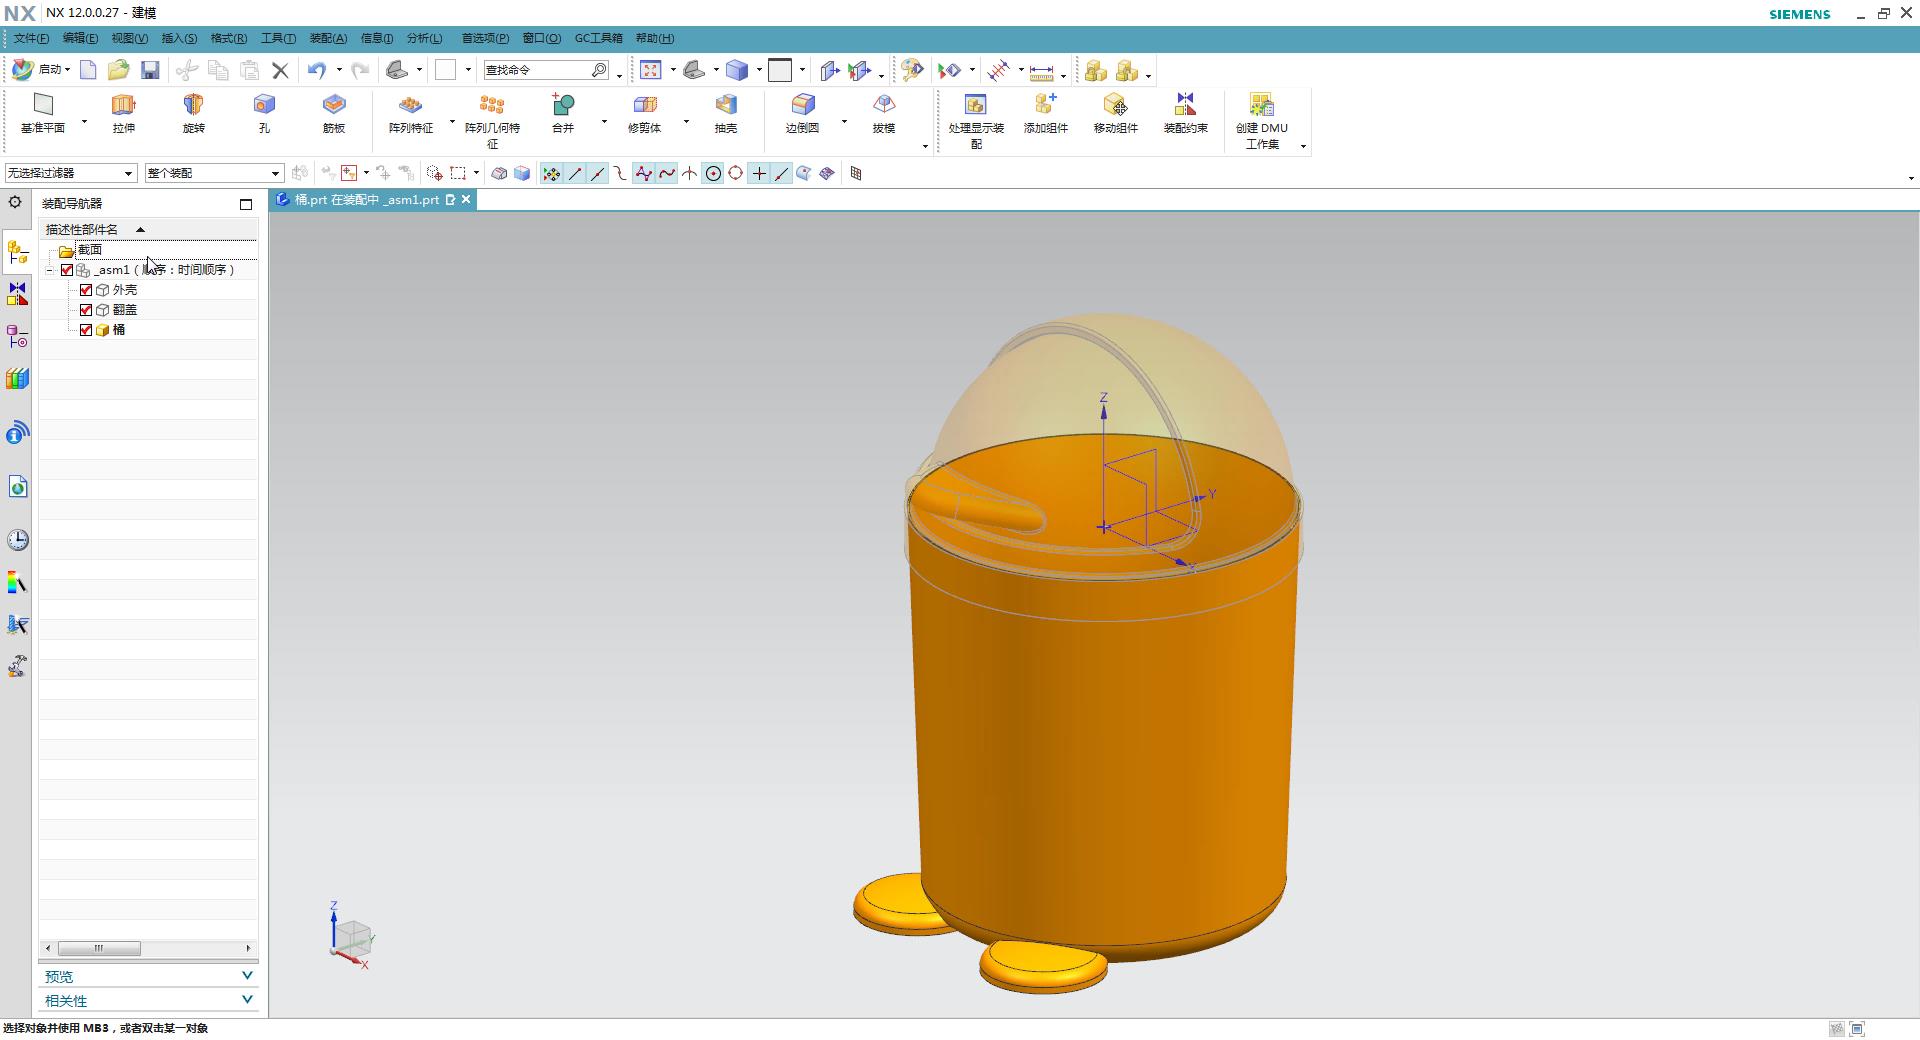Click the 基准平面 datum plane icon
Image resolution: width=1920 pixels, height=1040 pixels.
(x=43, y=105)
